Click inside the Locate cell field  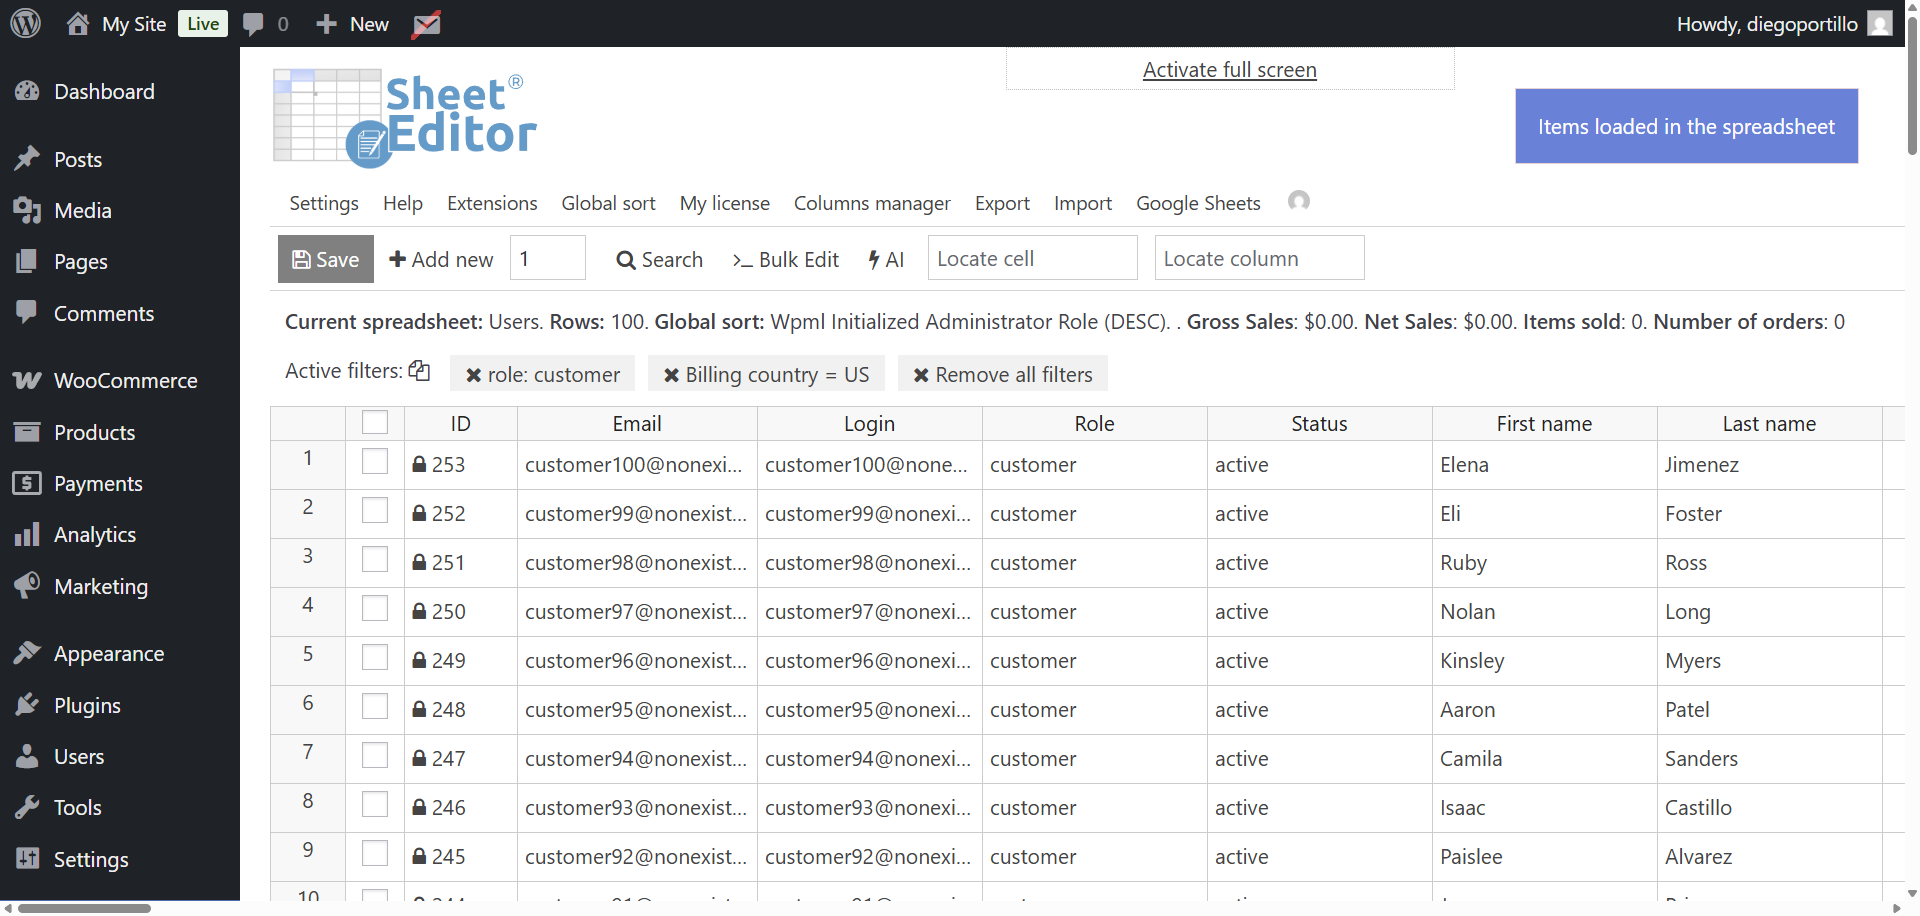pyautogui.click(x=1032, y=258)
